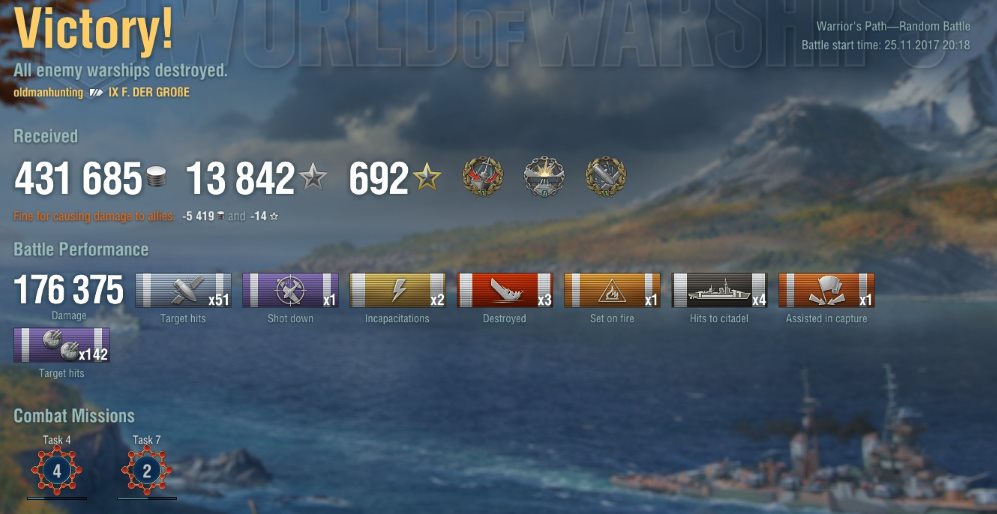Click the IX F. DER GROßE ship name

tap(149, 92)
